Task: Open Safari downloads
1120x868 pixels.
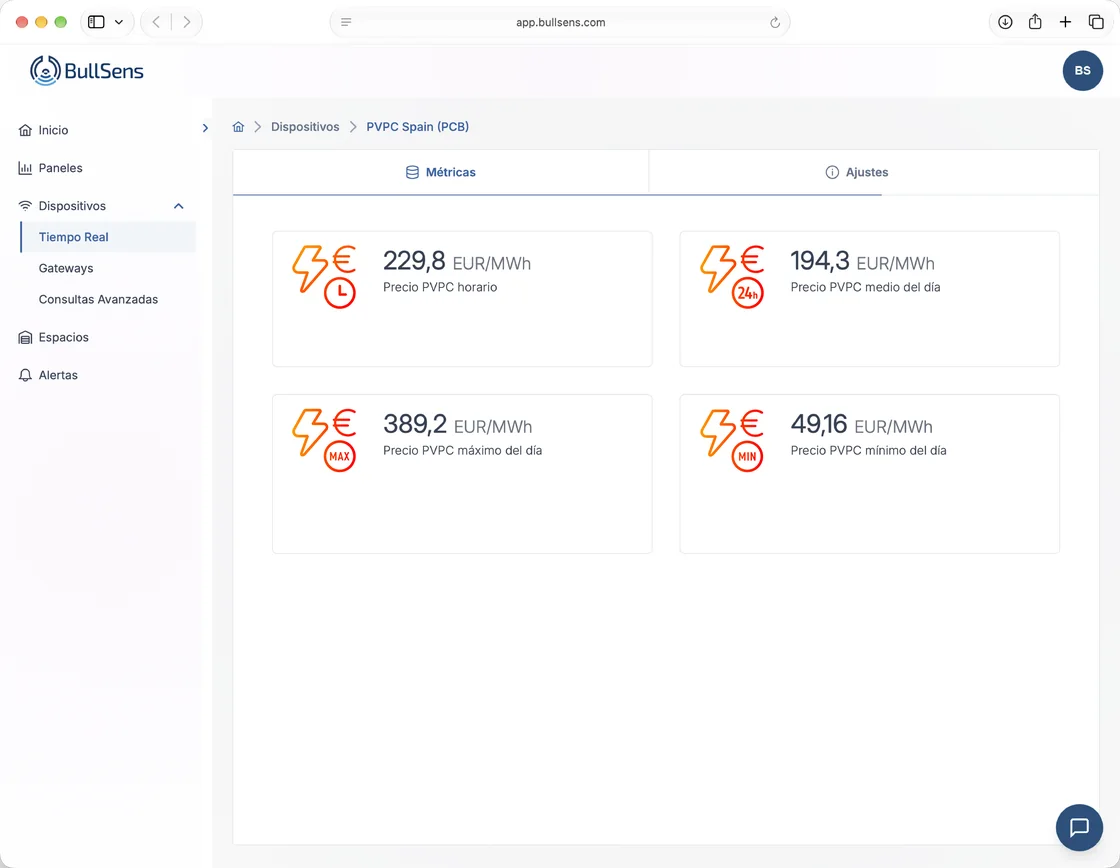Action: tap(1005, 22)
